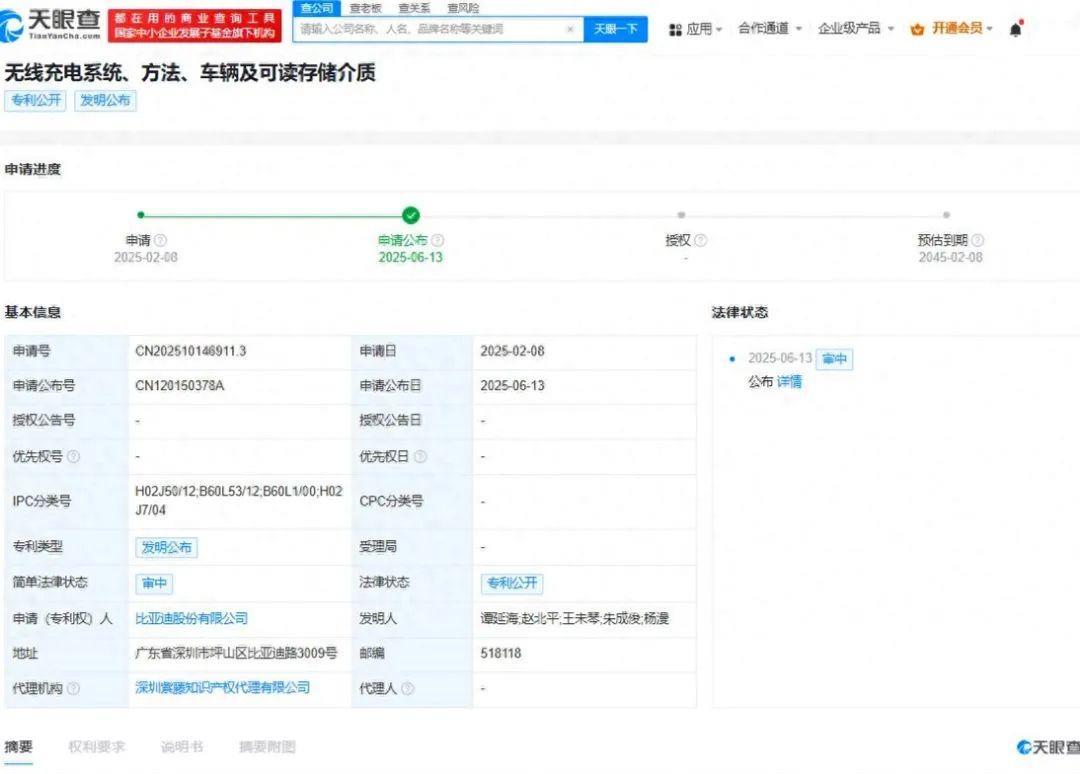Screen dimensions: 1080x774
Task: Select the 查公司 search tab
Action: click(317, 8)
